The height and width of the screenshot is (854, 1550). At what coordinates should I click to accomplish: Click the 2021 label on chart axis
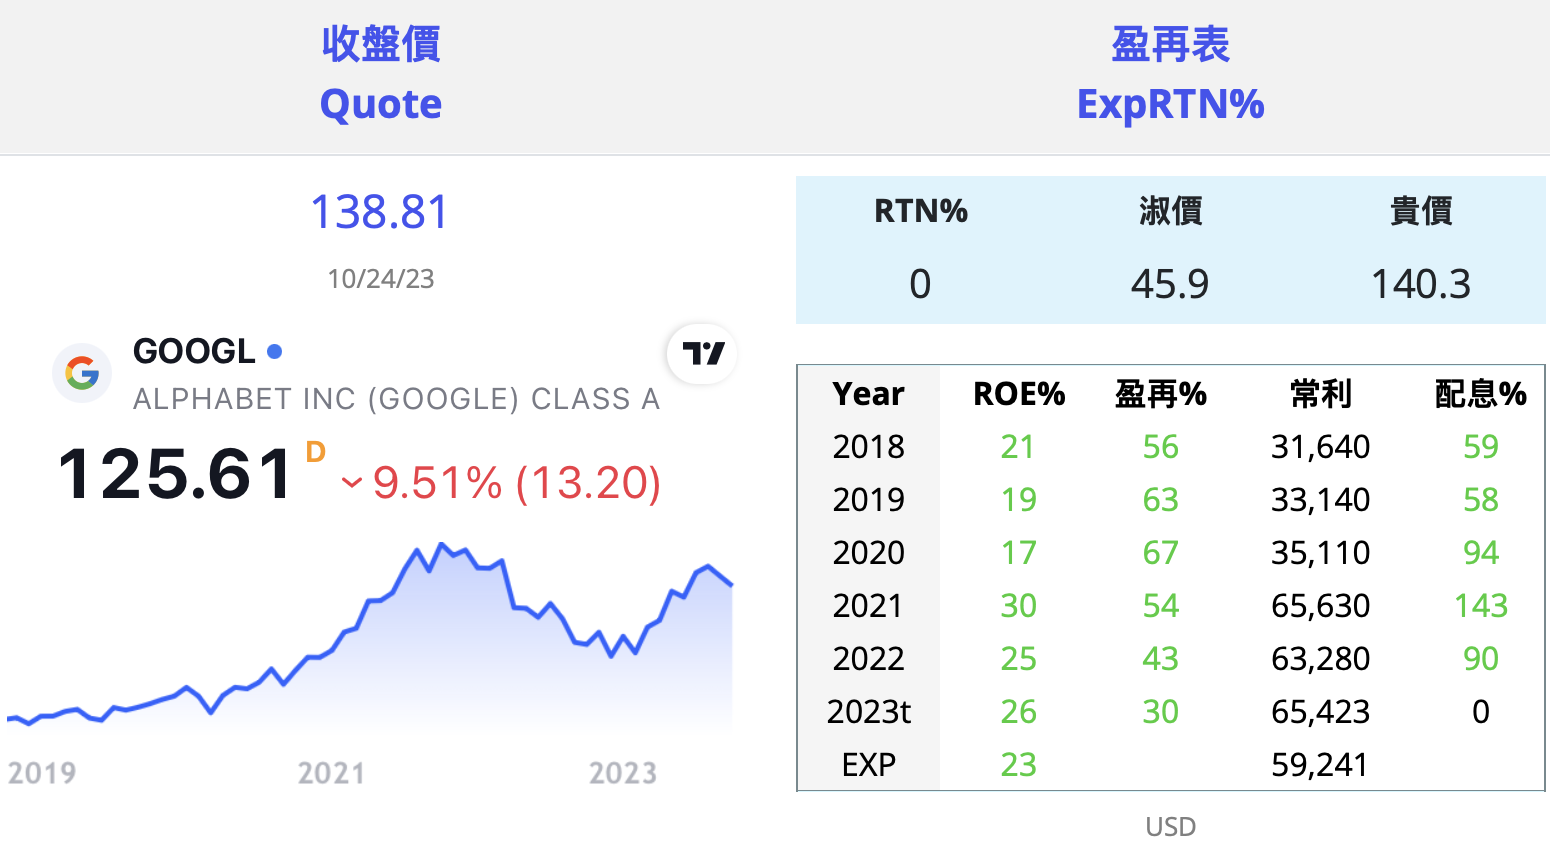tap(331, 773)
